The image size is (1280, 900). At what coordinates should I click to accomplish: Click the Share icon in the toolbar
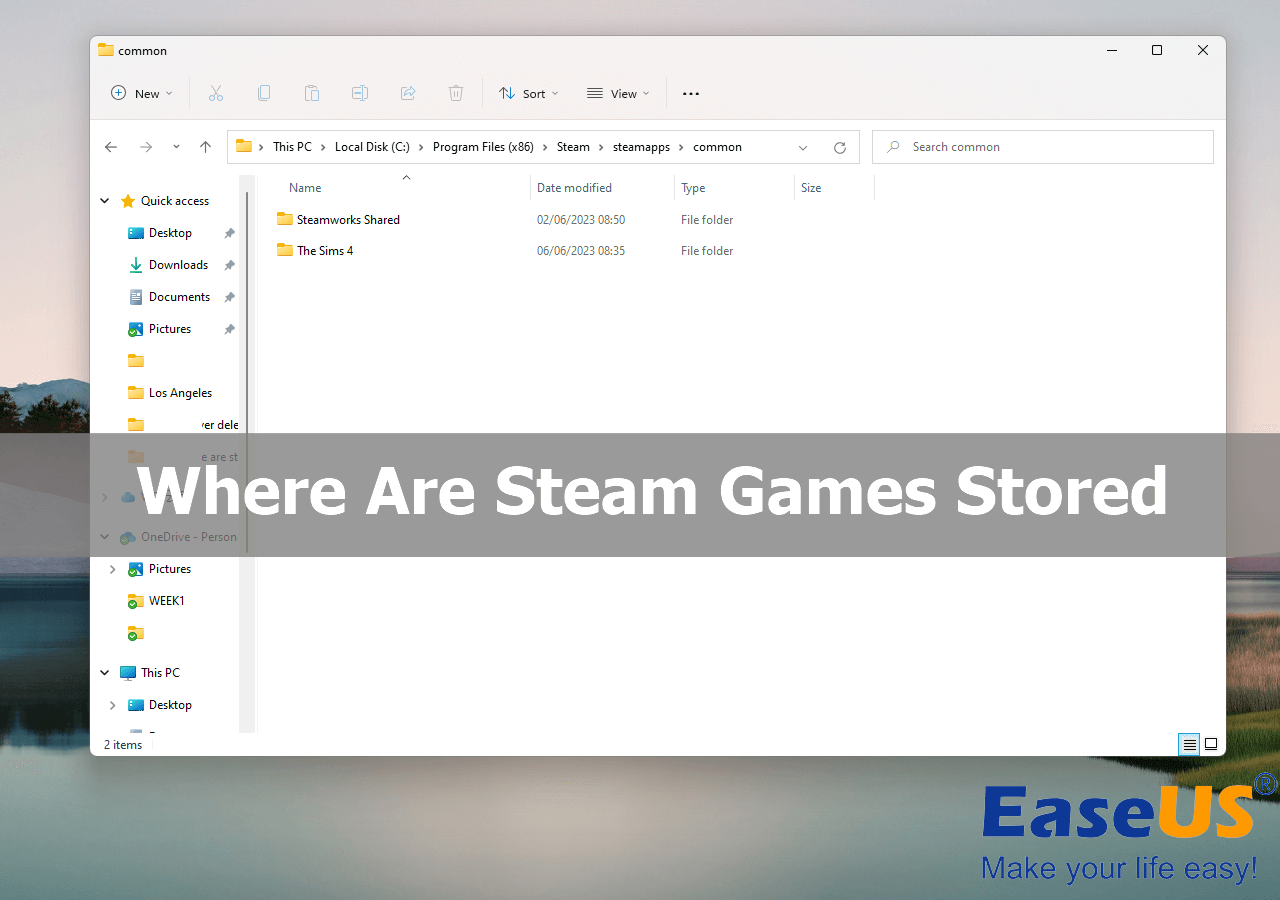click(x=408, y=93)
